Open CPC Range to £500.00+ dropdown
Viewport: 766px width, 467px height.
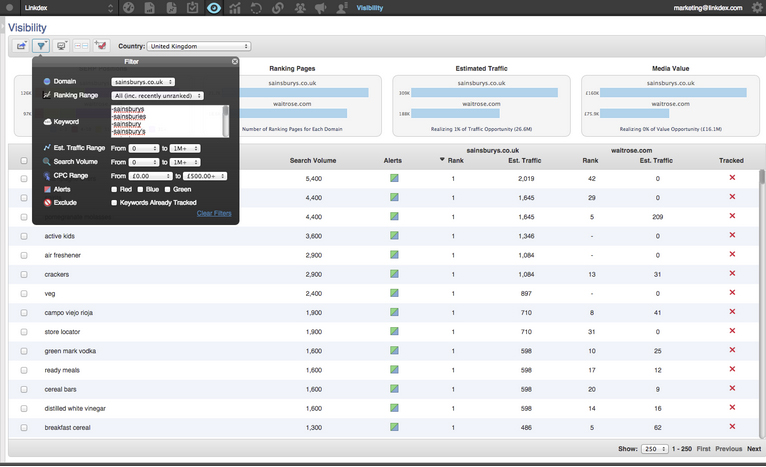(x=205, y=176)
